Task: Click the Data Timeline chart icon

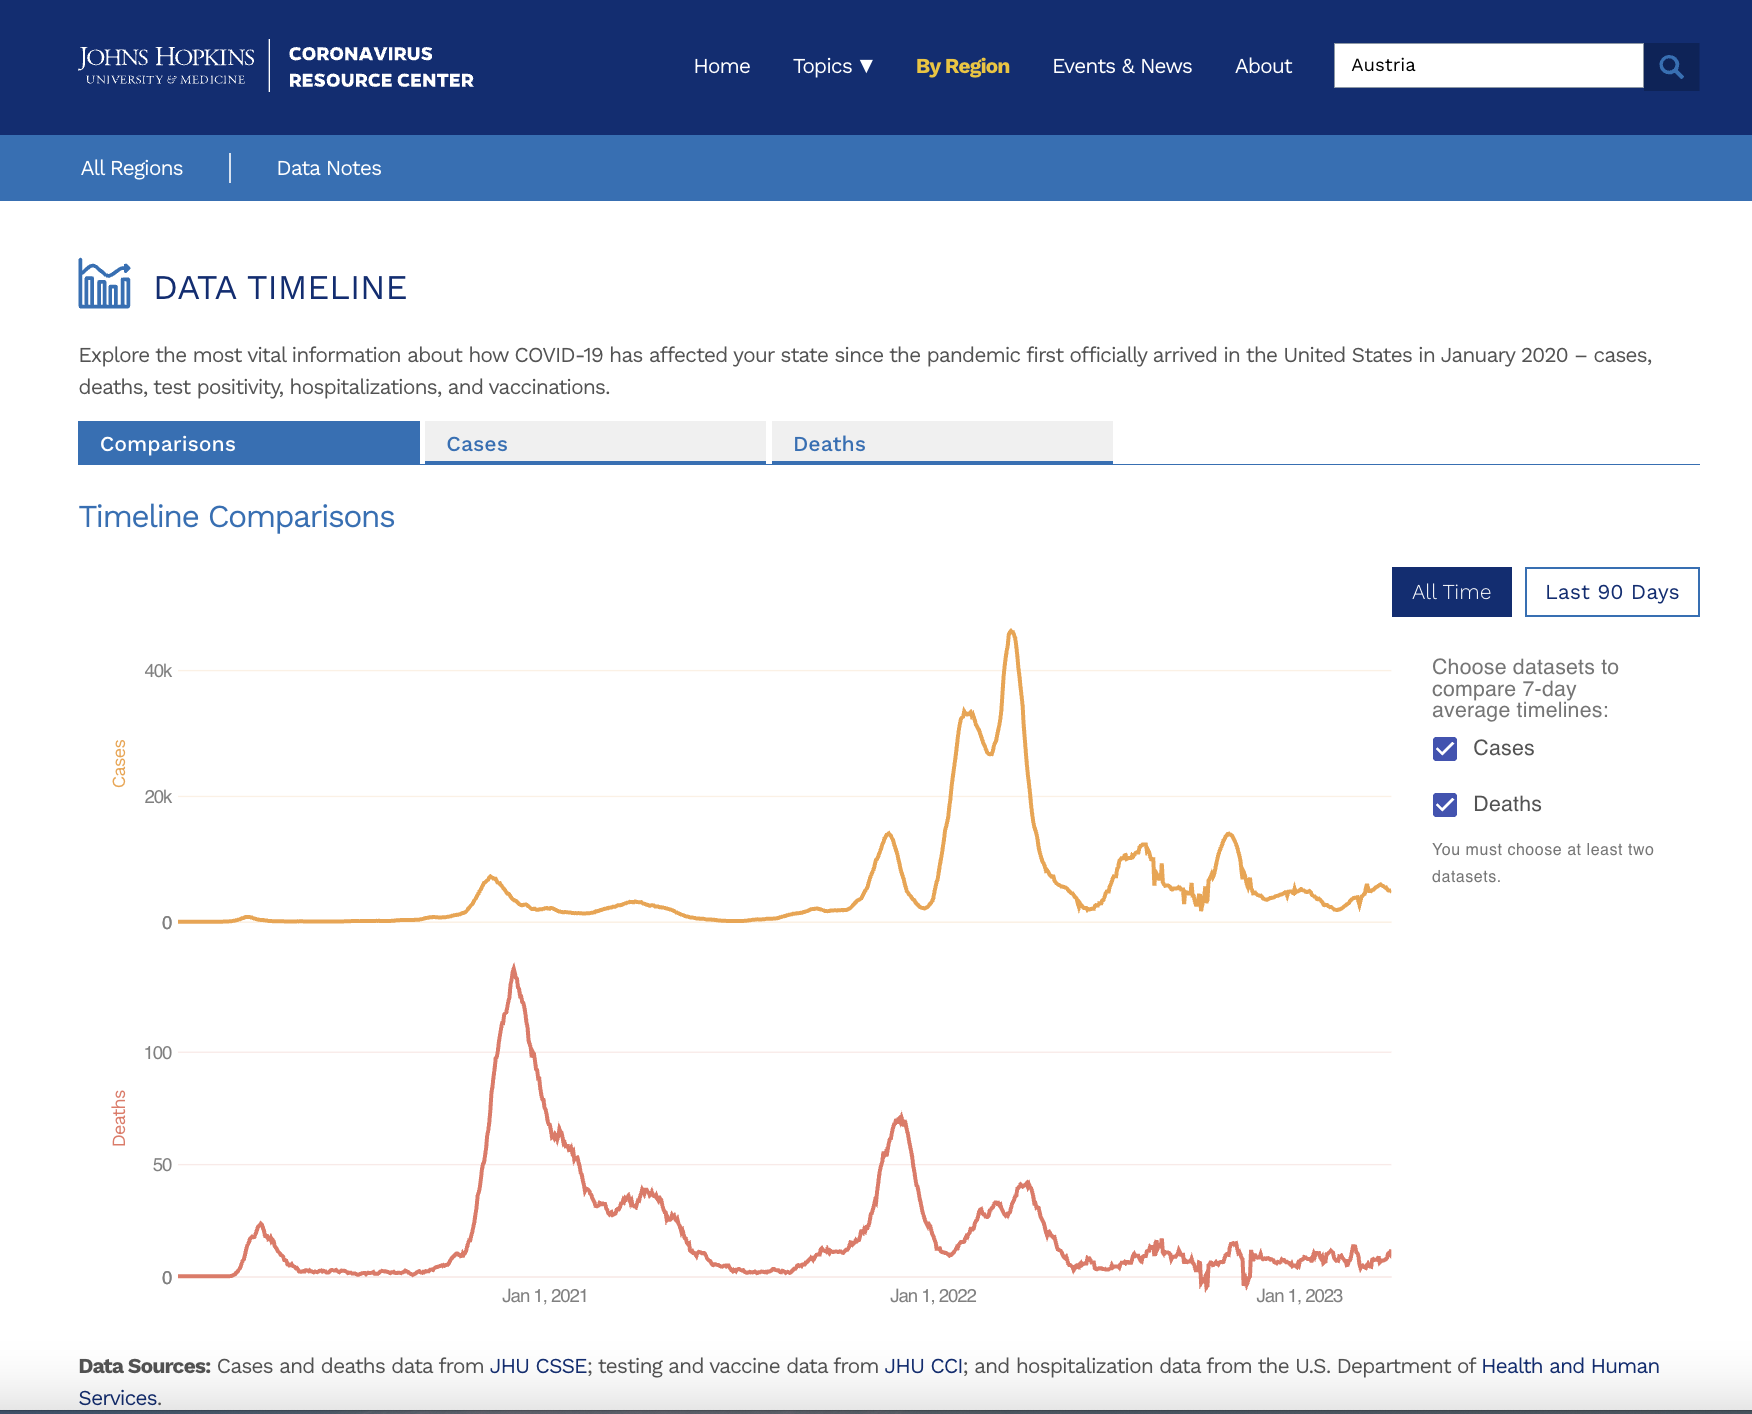Action: tap(105, 285)
